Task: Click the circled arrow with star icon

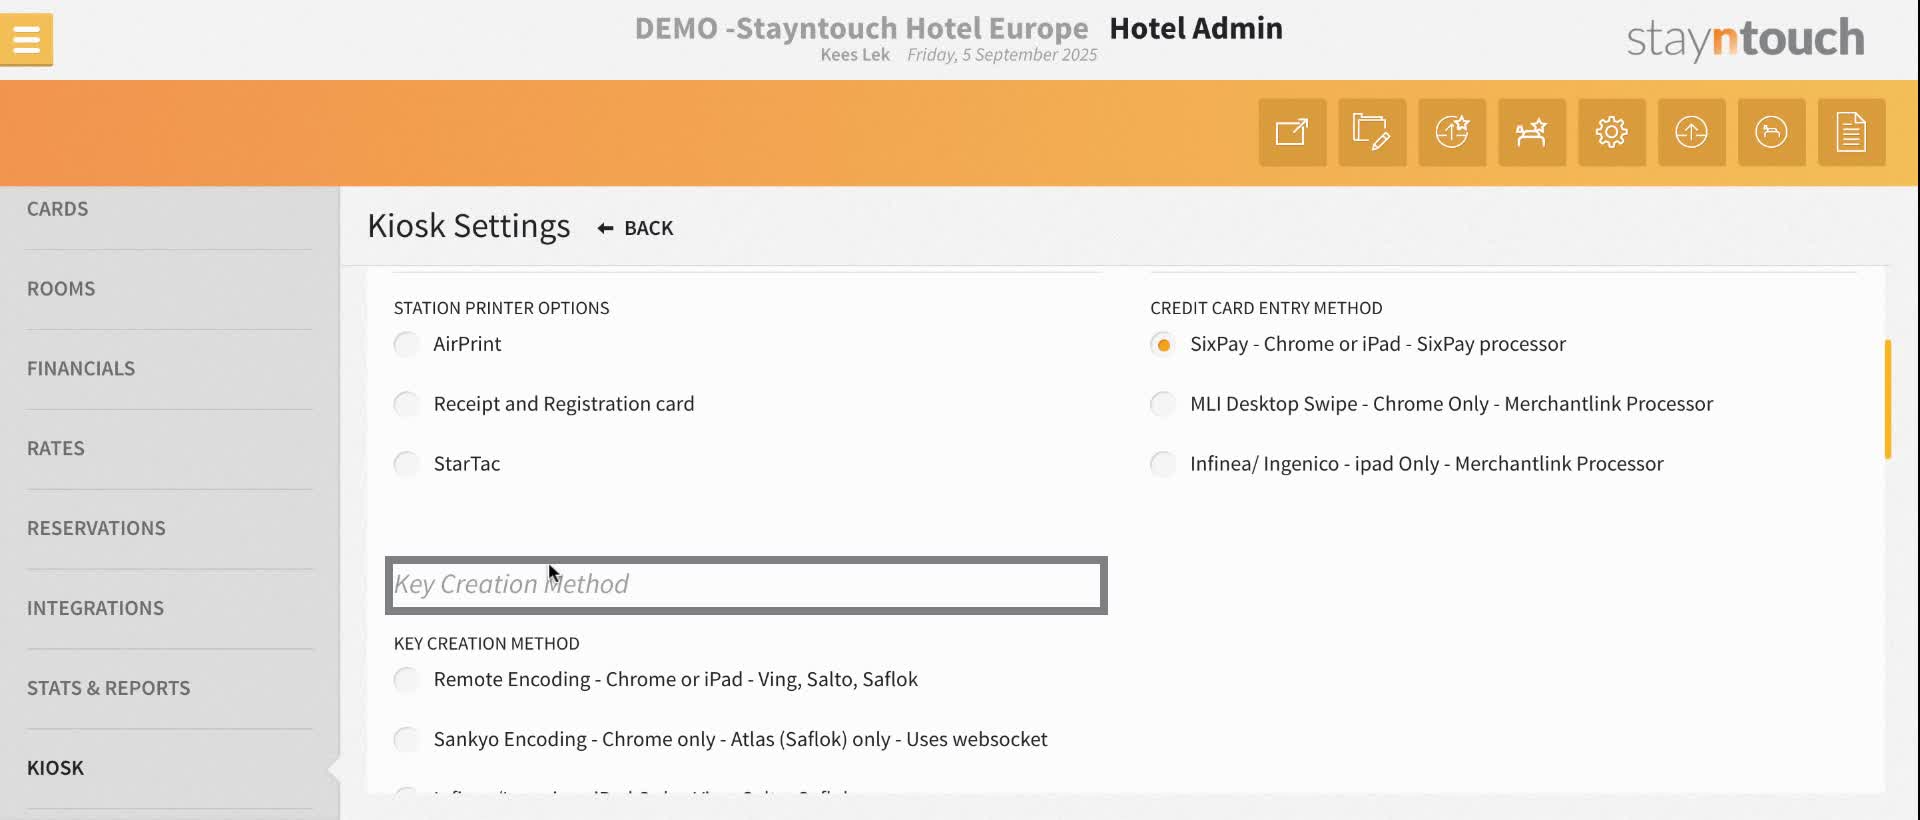Action: click(x=1452, y=132)
